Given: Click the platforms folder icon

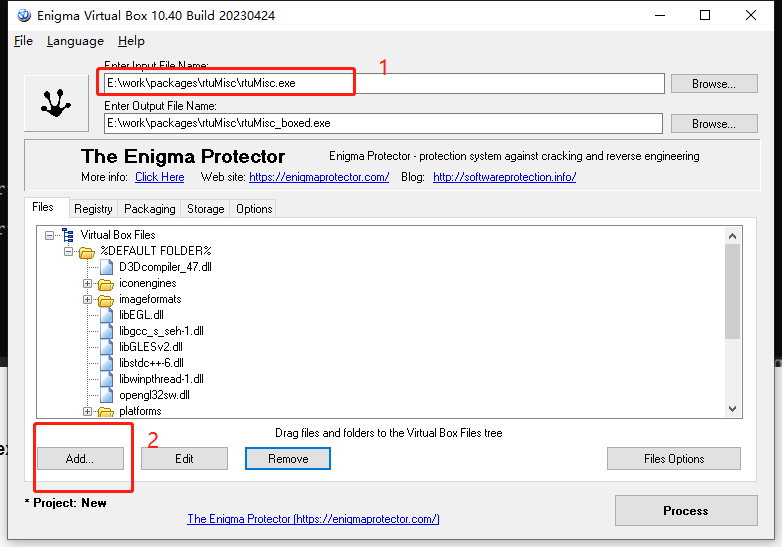Looking at the screenshot, I should 106,411.
